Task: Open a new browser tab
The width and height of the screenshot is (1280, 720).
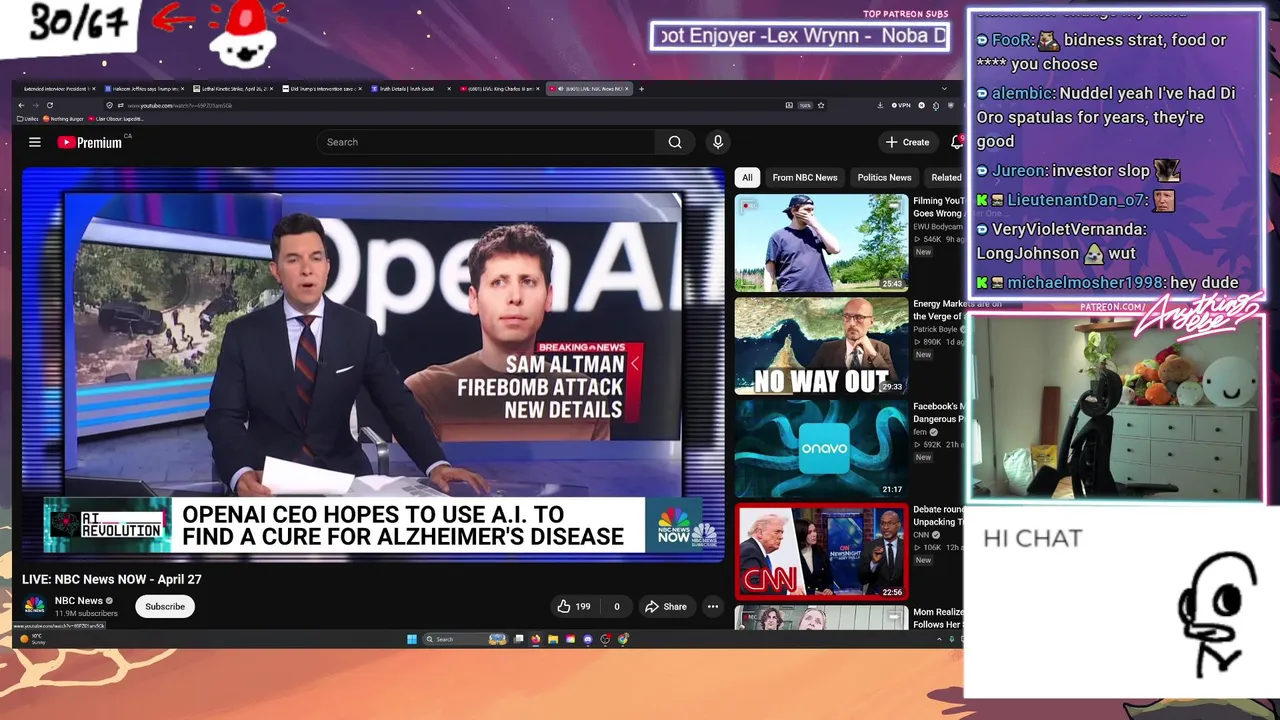Action: pyautogui.click(x=642, y=89)
